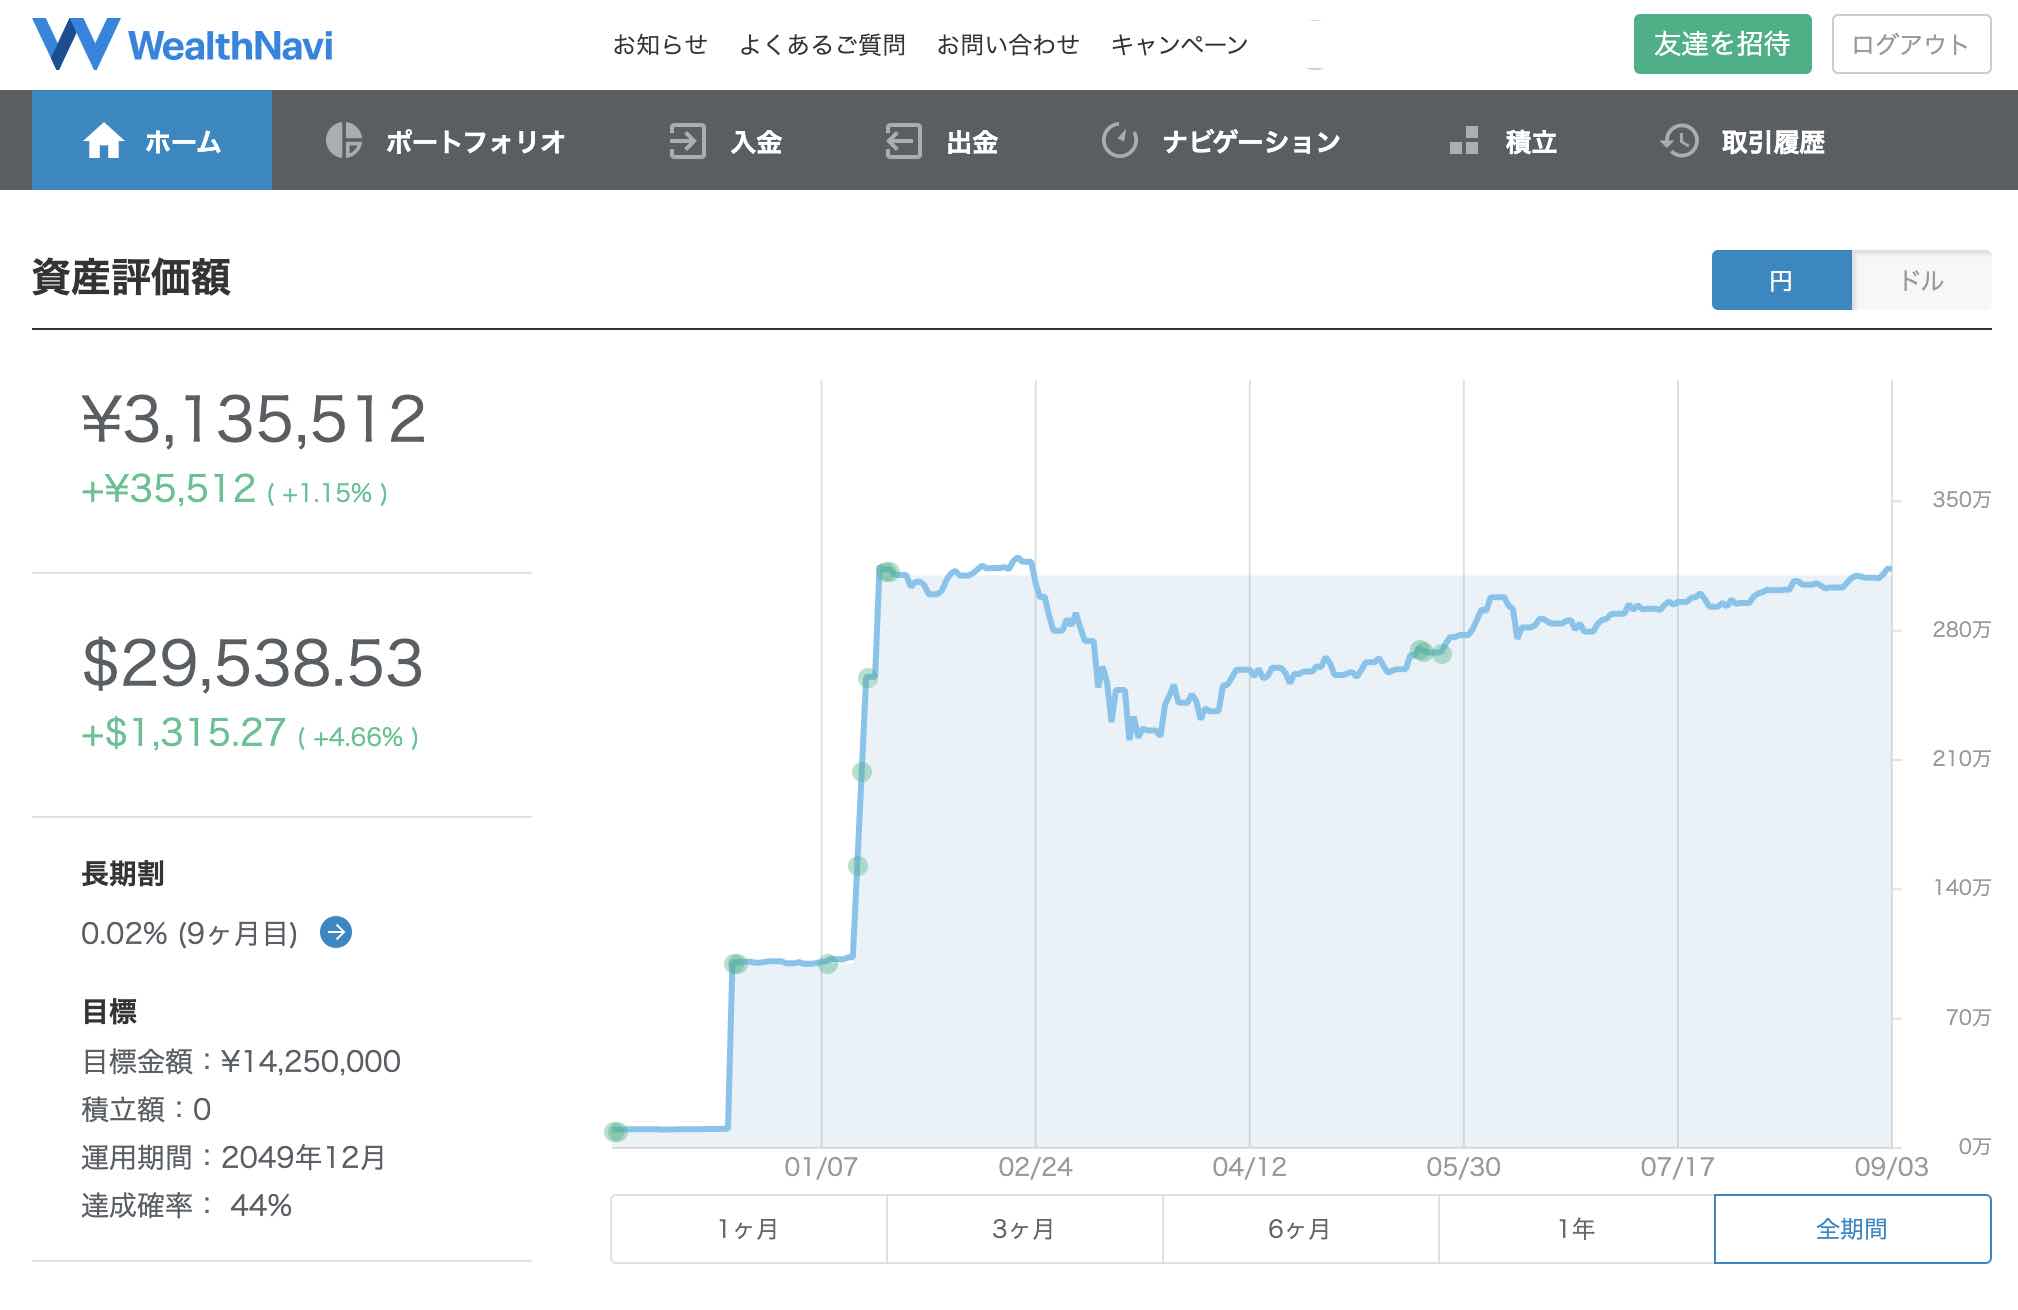Screen dimensions: 2018x1310
Task: Open the よくあるご質問 FAQ link
Action: pyautogui.click(x=822, y=44)
